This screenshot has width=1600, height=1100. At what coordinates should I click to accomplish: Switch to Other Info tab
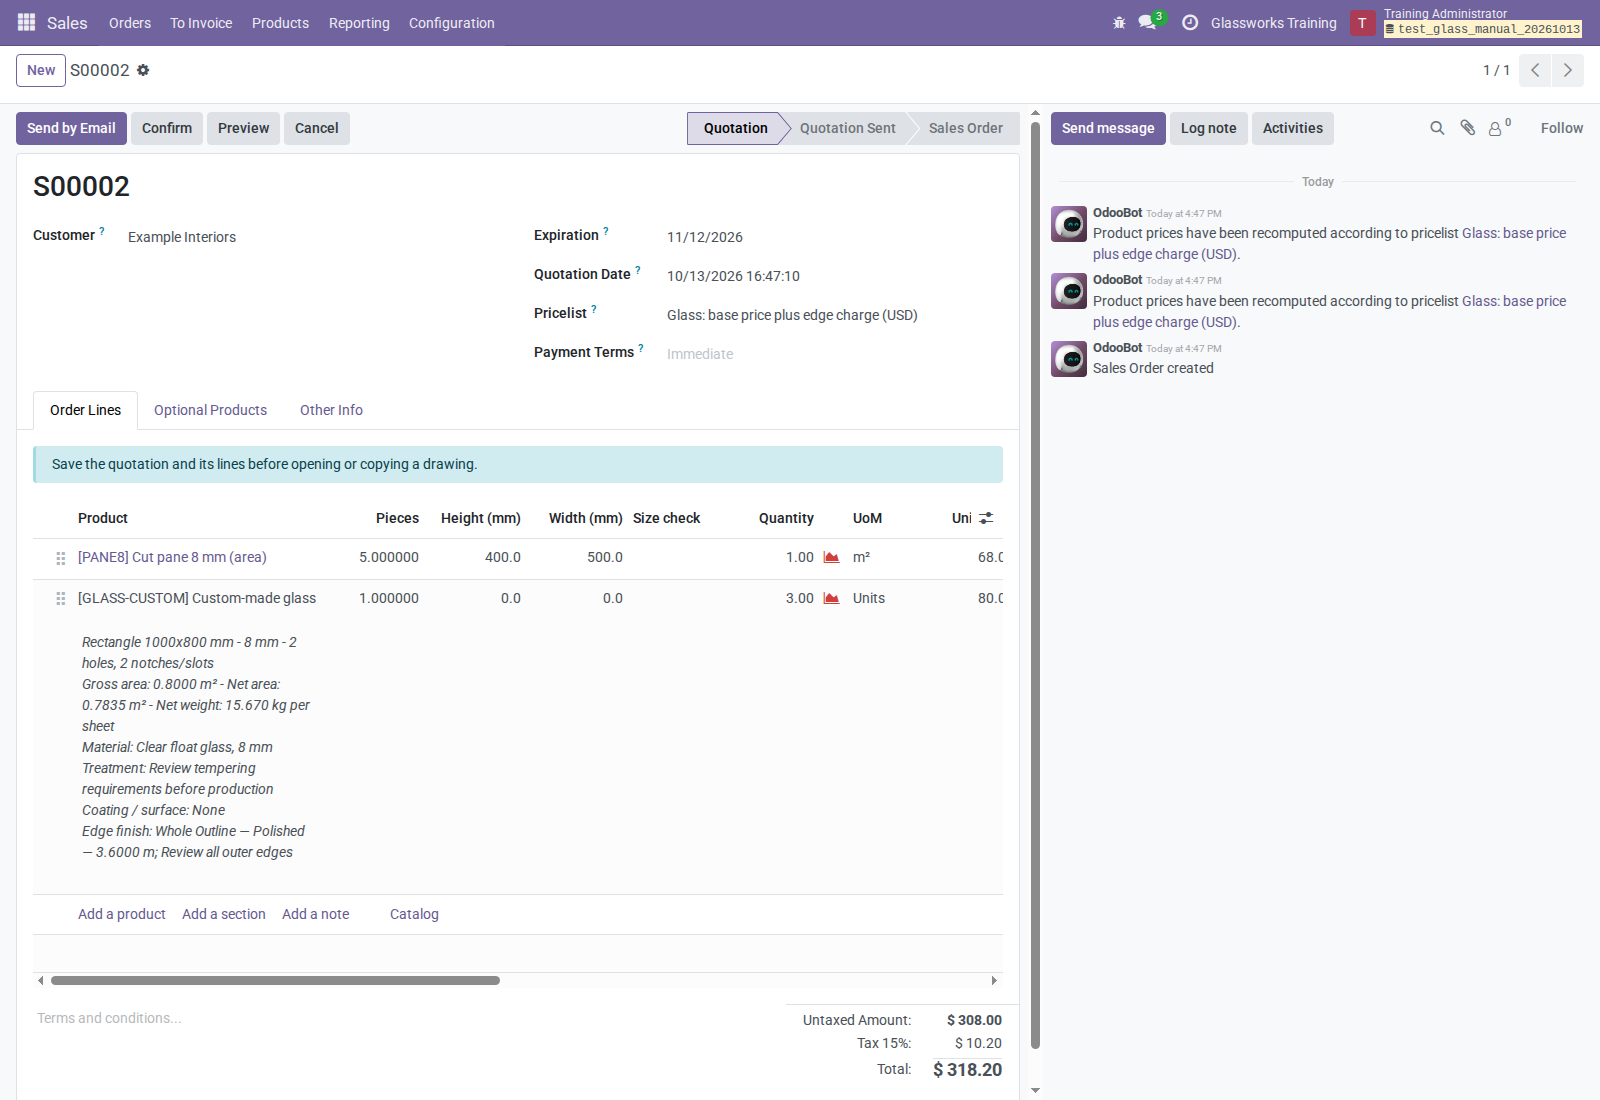pyautogui.click(x=331, y=410)
